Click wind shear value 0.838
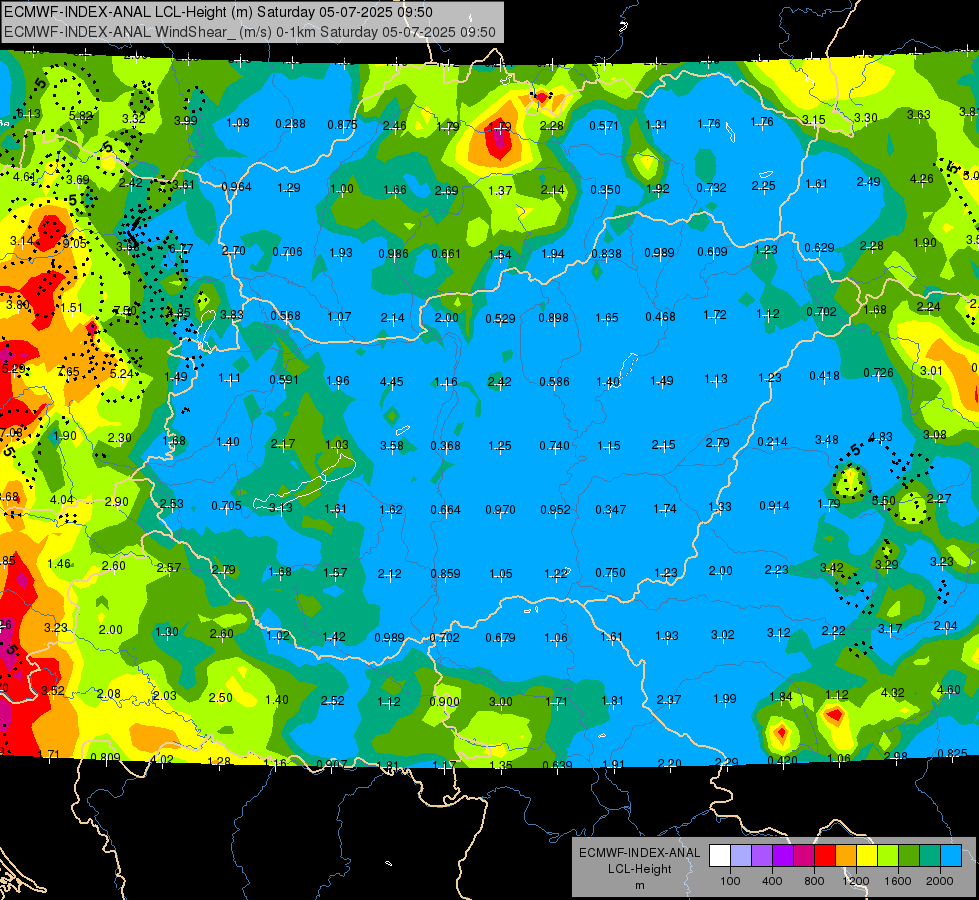Screen dimensions: 979x900 click(606, 253)
